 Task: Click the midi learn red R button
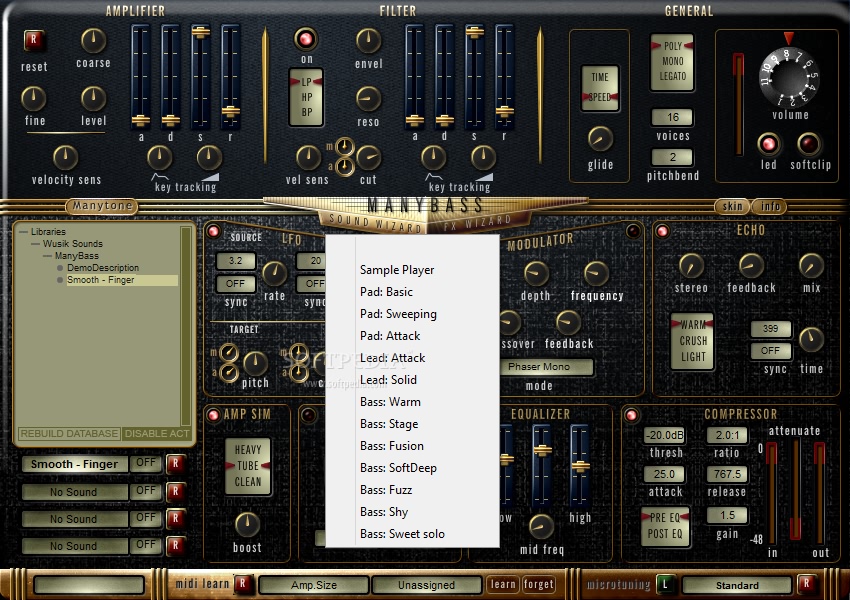[243, 584]
